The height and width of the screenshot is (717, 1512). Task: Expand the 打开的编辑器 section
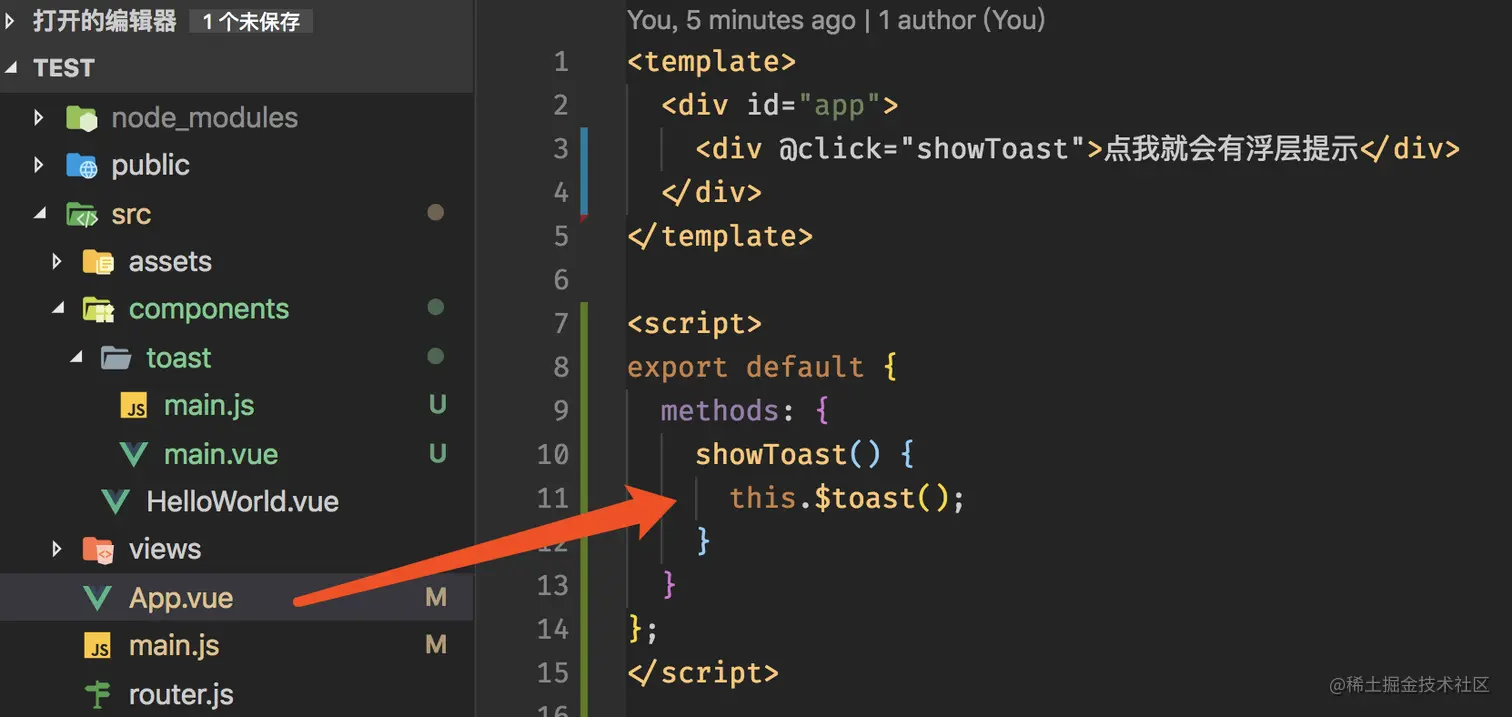(x=11, y=19)
